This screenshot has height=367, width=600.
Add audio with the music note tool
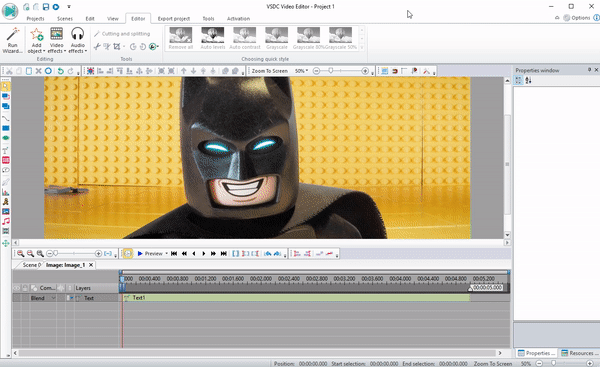click(x=5, y=221)
